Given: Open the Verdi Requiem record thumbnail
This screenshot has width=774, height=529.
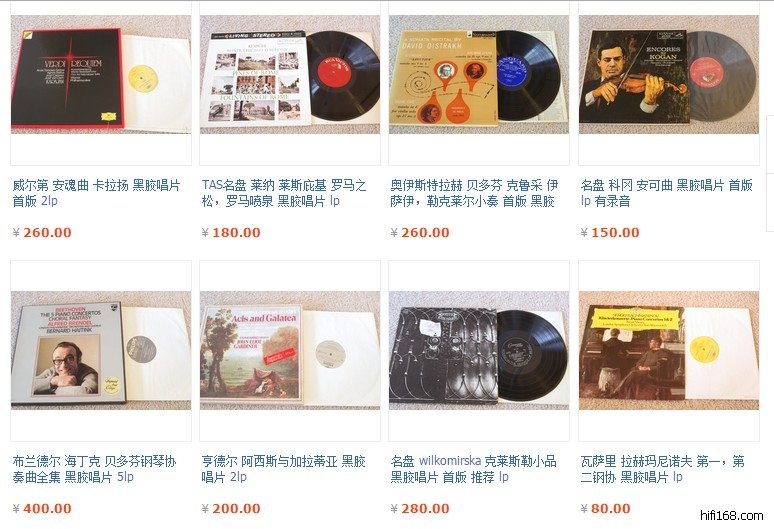Looking at the screenshot, I should click(x=101, y=74).
